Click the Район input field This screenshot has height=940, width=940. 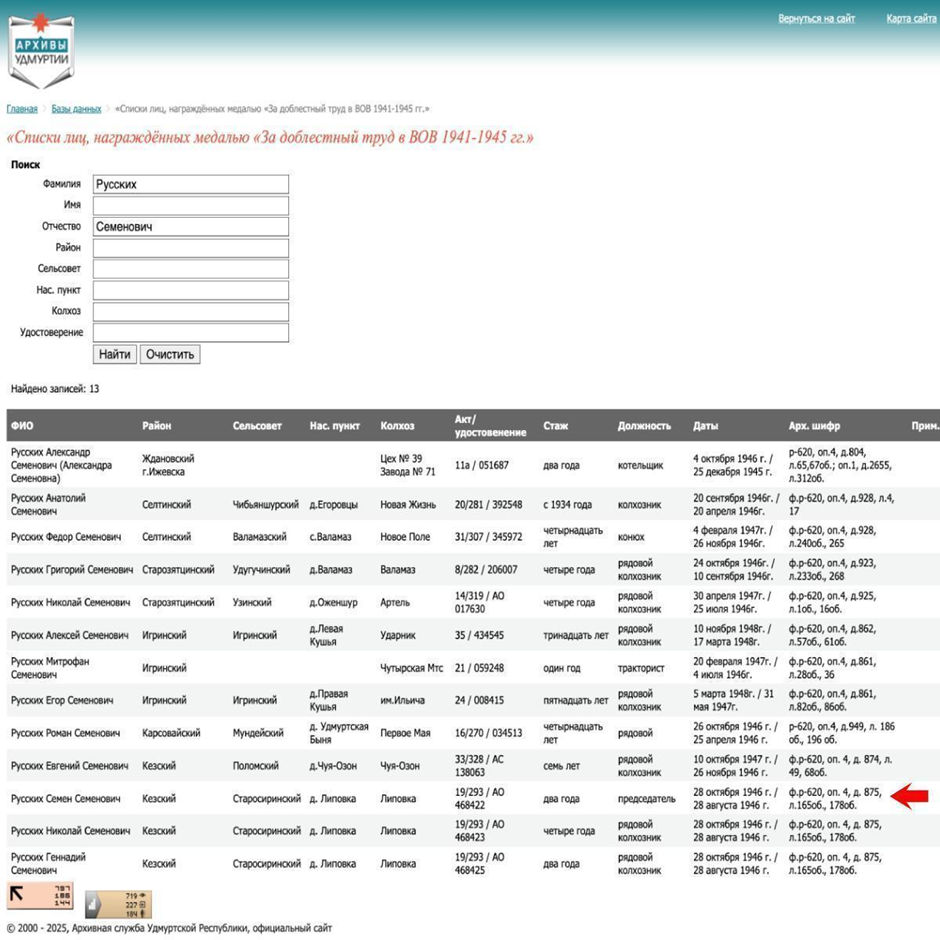click(190, 248)
